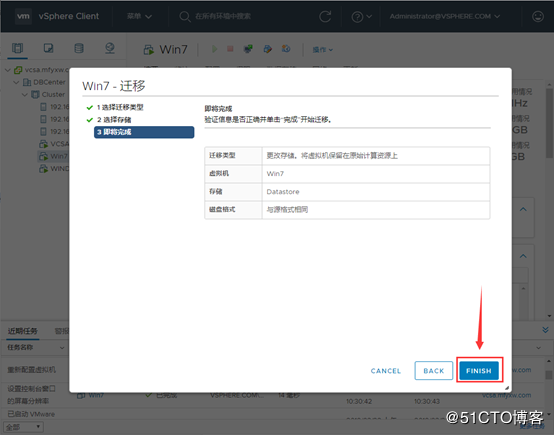Switch to the alarms tab beside 近期任务
Viewport: 554px width, 435px height.
62,331
